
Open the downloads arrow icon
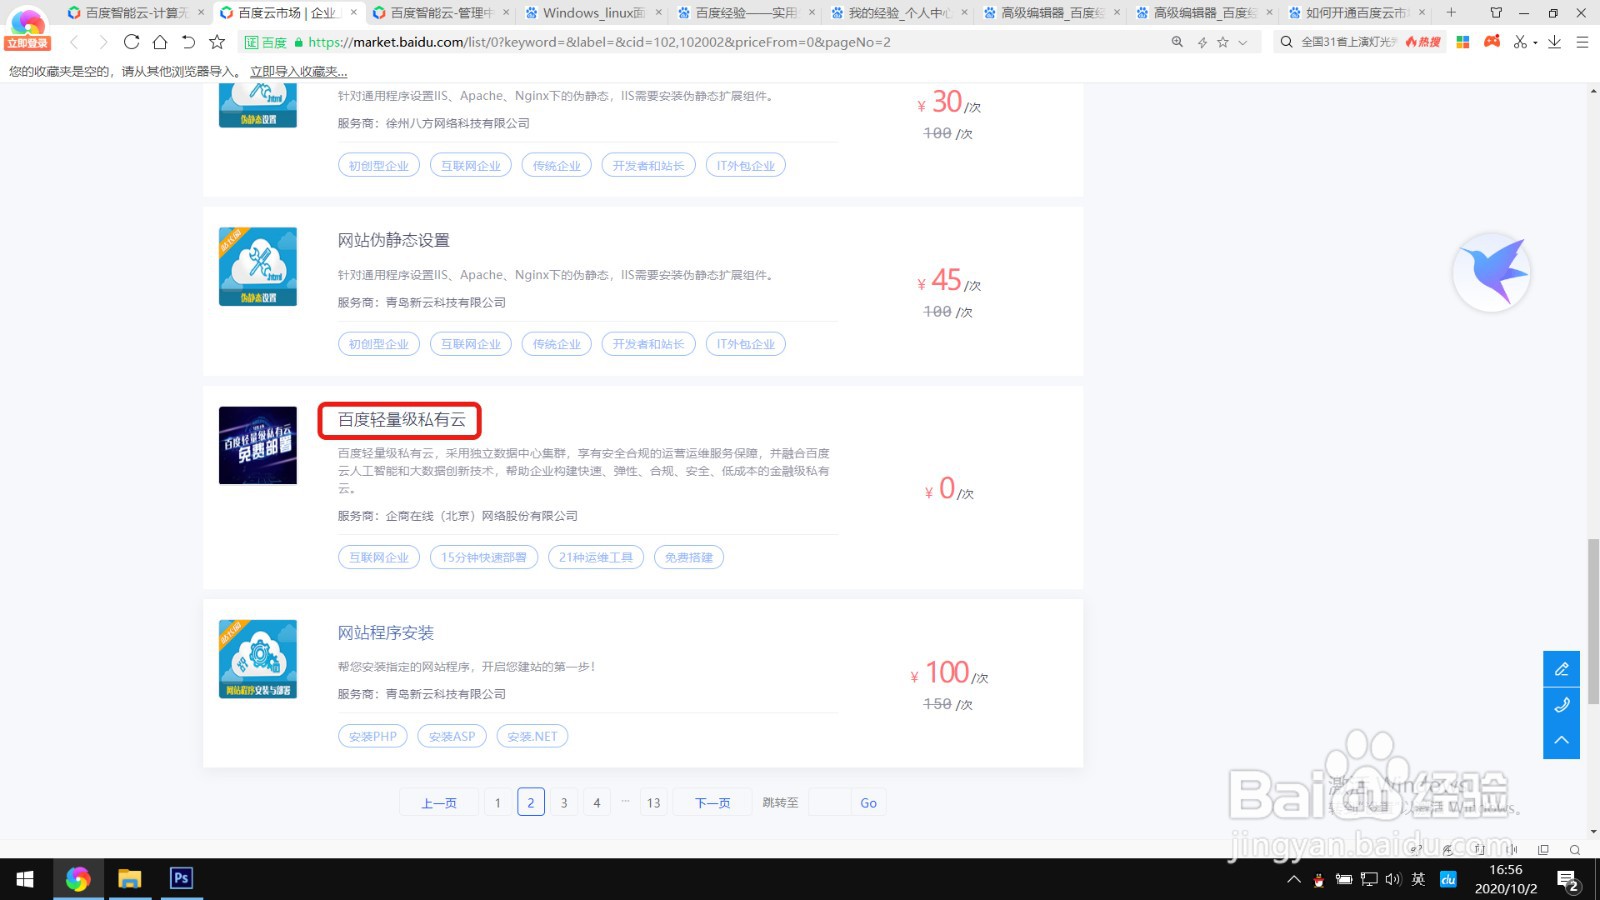(x=1554, y=42)
